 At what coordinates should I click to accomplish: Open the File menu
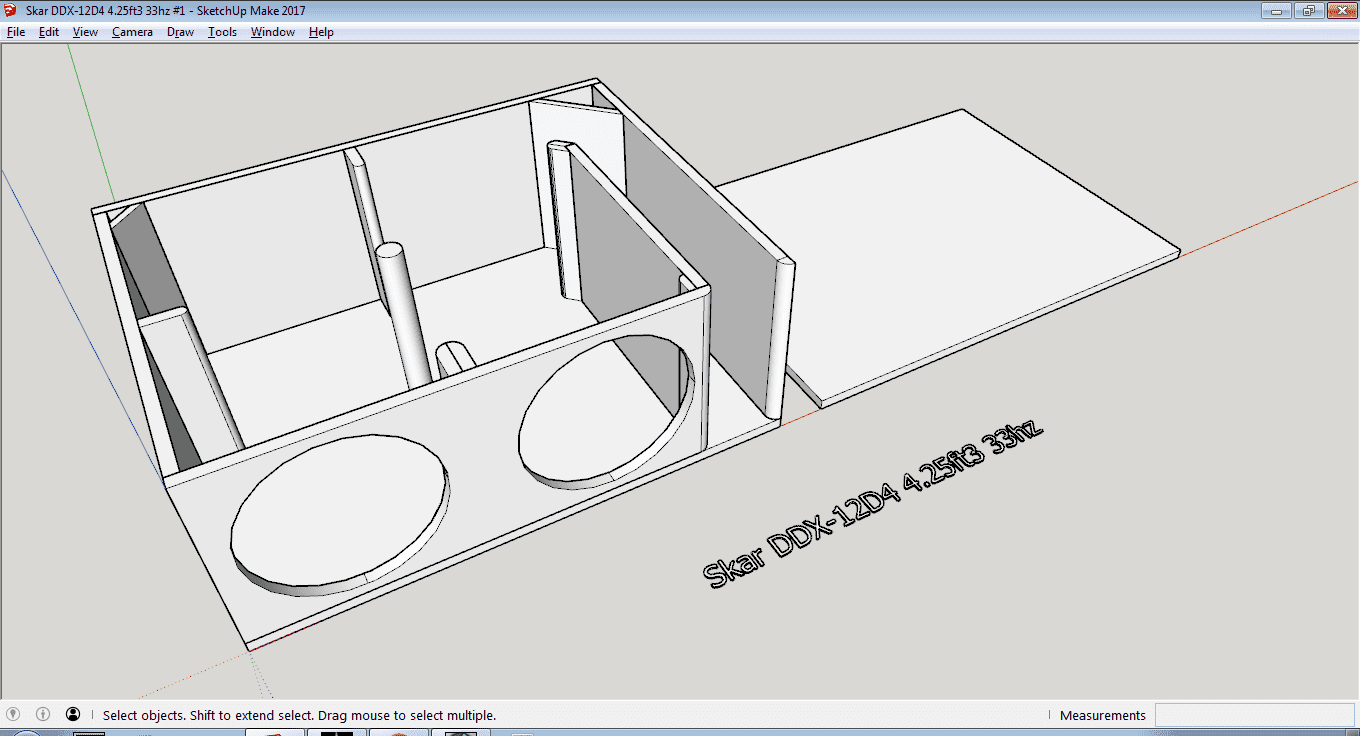pos(16,32)
